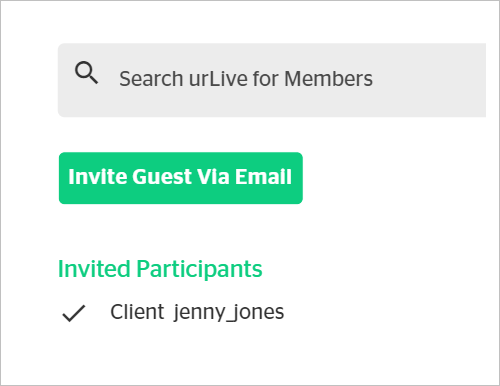Viewport: 500px width, 386px height.
Task: Tap the tick icon in participants list
Action: (x=74, y=313)
